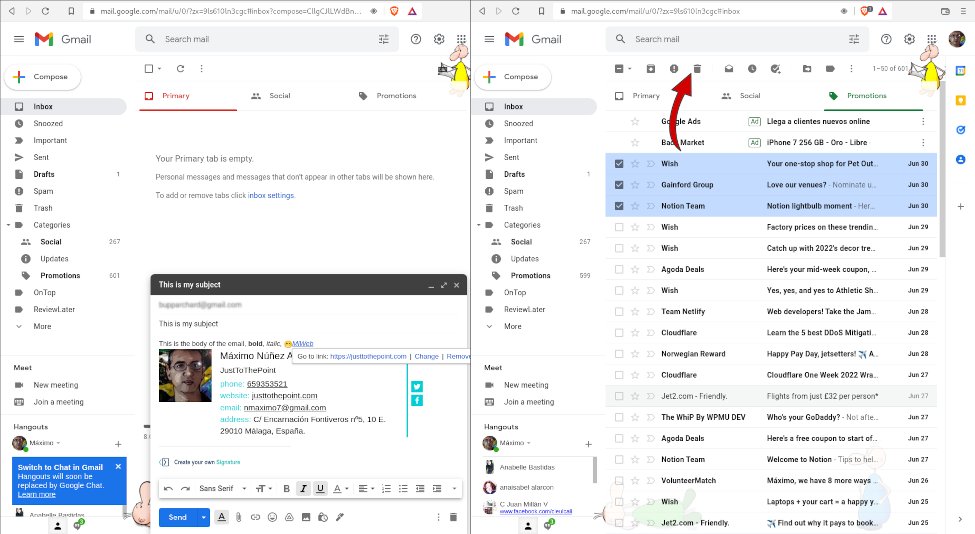
Task: Open text color dropdown in compose toolbar
Action: tap(340, 489)
